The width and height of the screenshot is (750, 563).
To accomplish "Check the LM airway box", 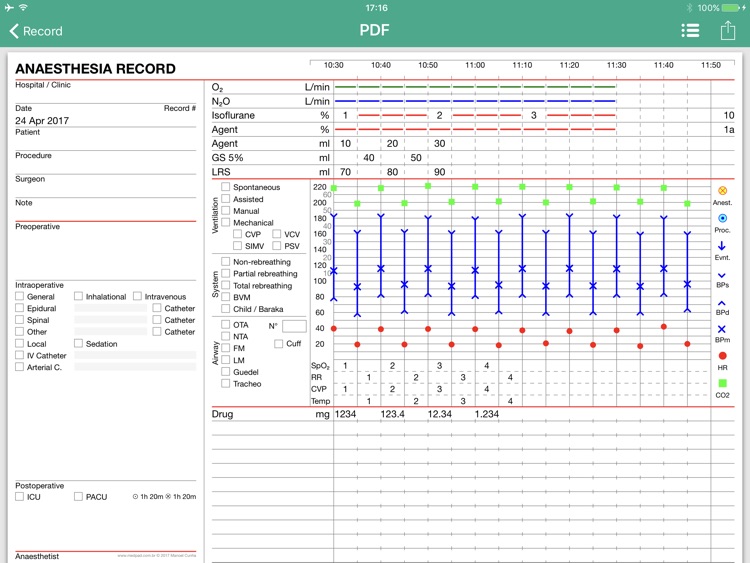I will (x=225, y=360).
